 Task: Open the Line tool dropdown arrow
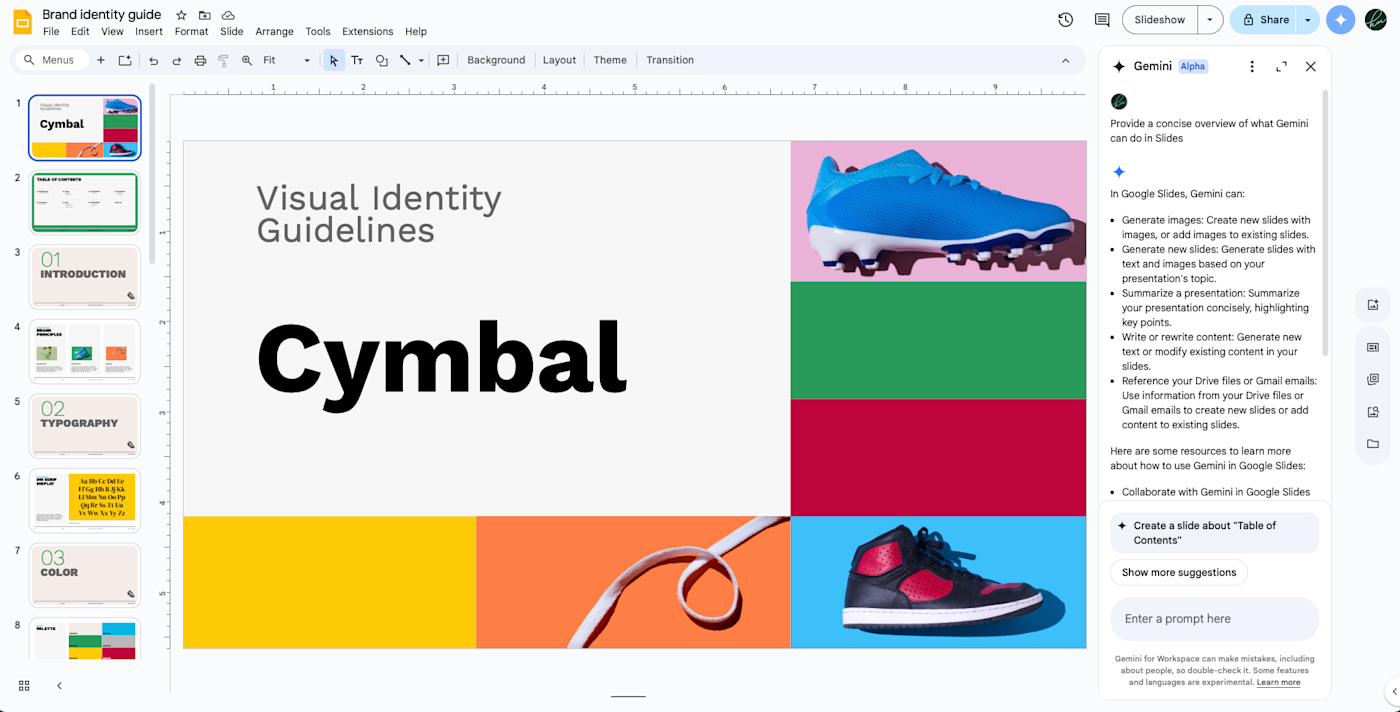[x=421, y=60]
